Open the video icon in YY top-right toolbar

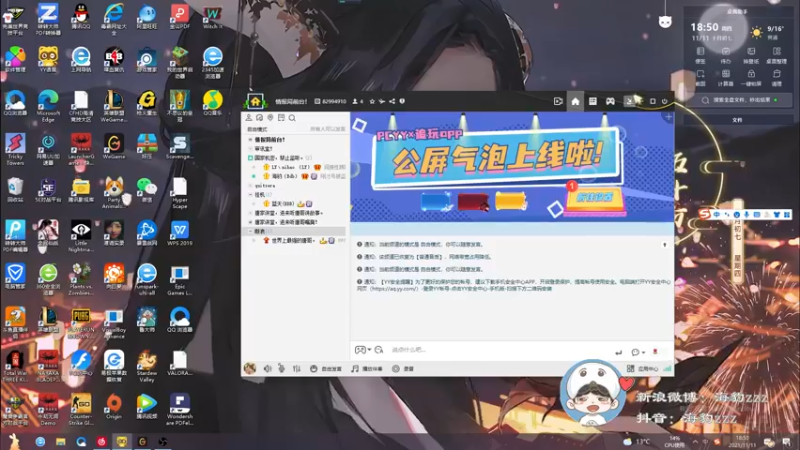pyautogui.click(x=558, y=101)
